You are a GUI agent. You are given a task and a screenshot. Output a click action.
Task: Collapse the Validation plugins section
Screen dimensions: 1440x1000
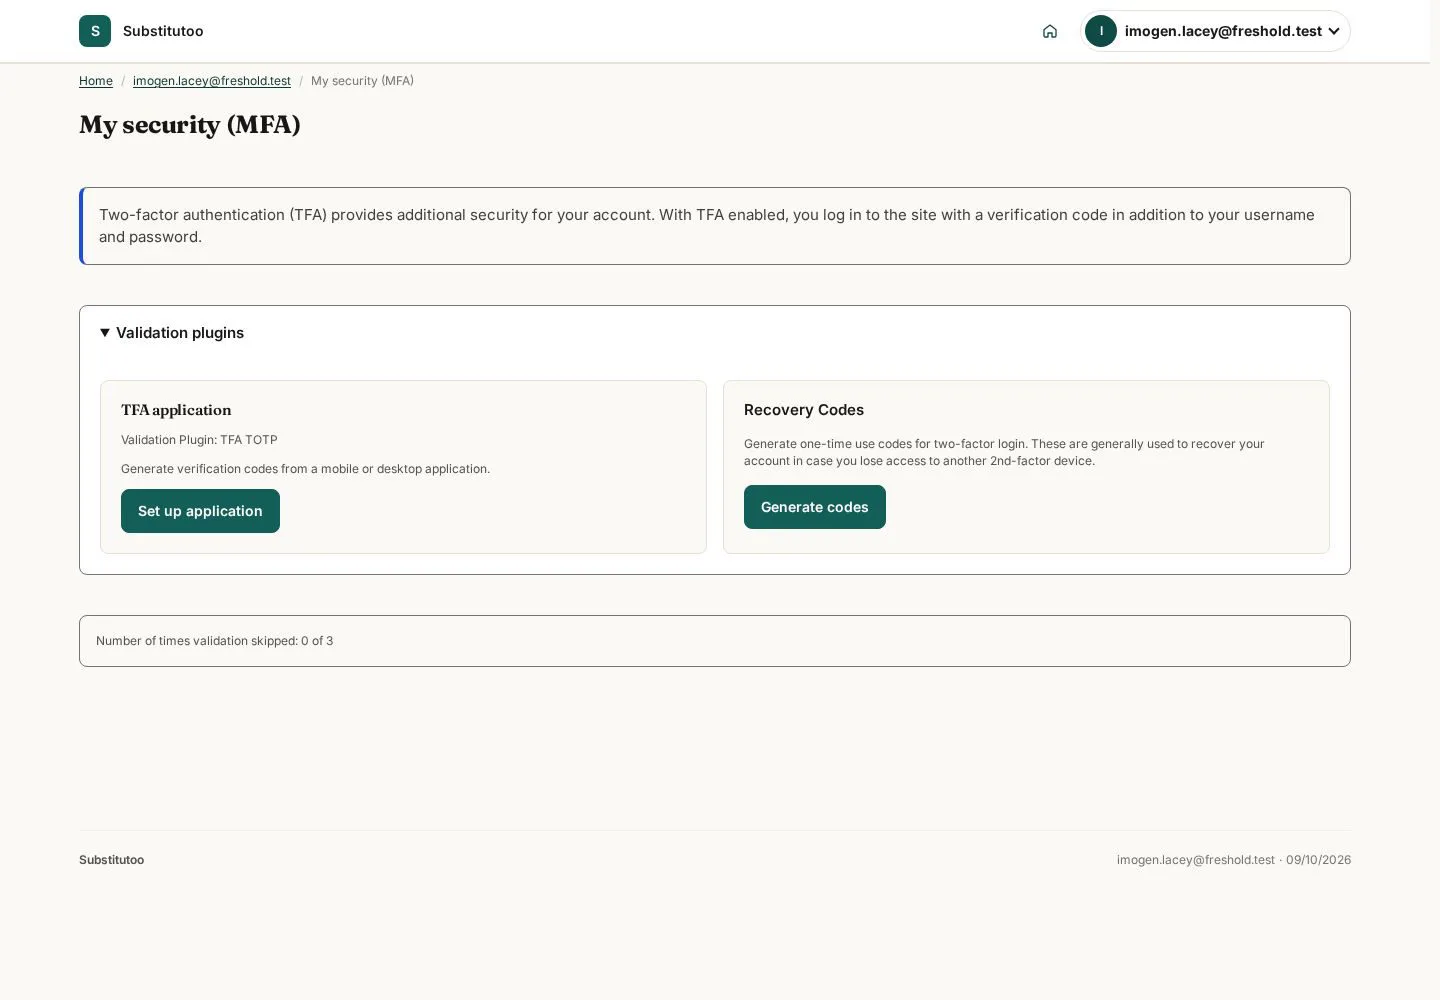pos(172,333)
